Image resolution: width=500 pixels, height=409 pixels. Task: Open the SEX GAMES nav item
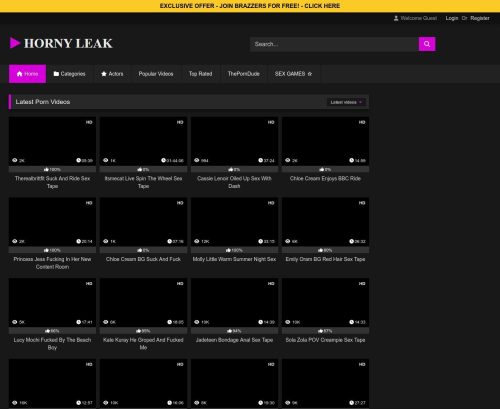(x=293, y=74)
